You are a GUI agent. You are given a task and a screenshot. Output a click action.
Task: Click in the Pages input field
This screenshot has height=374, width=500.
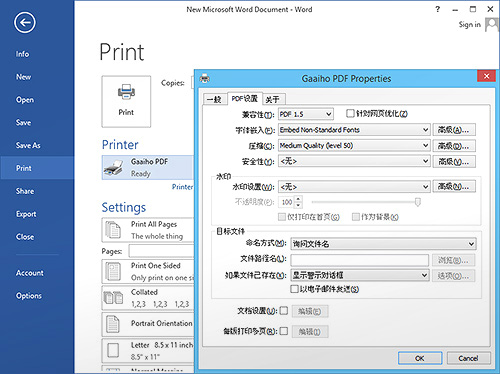(x=161, y=251)
